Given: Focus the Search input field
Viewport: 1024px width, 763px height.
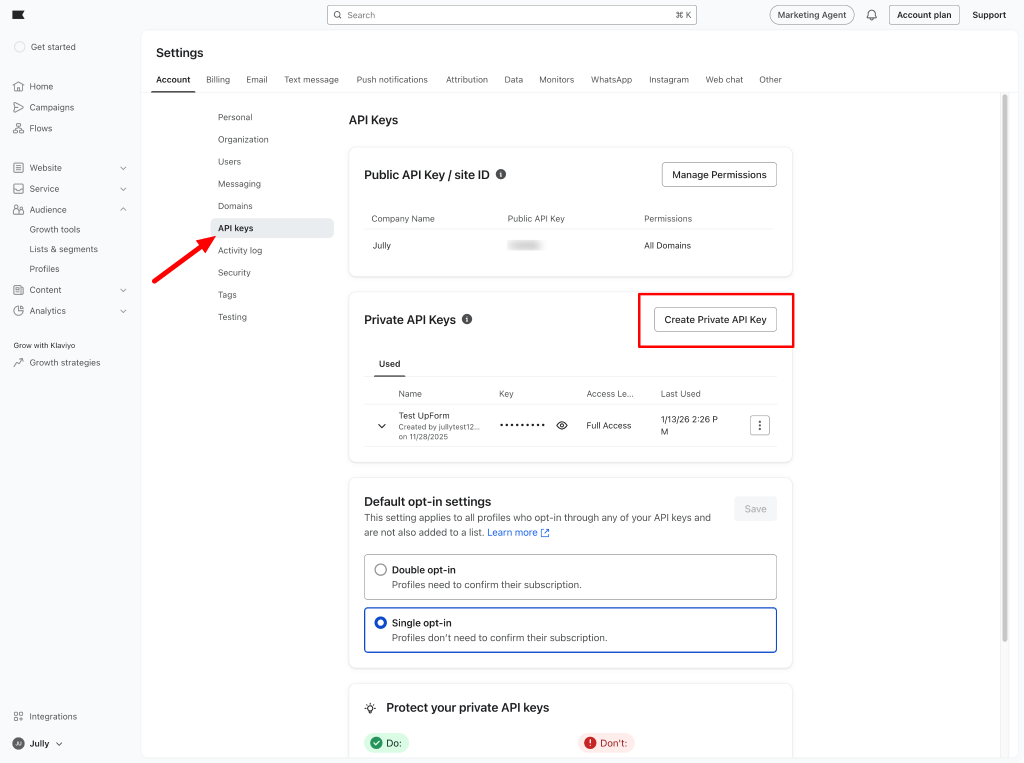Looking at the screenshot, I should pyautogui.click(x=512, y=15).
